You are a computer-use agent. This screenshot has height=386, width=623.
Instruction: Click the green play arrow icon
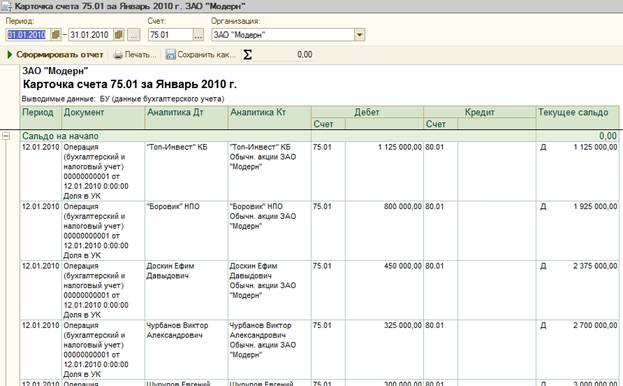click(x=10, y=55)
